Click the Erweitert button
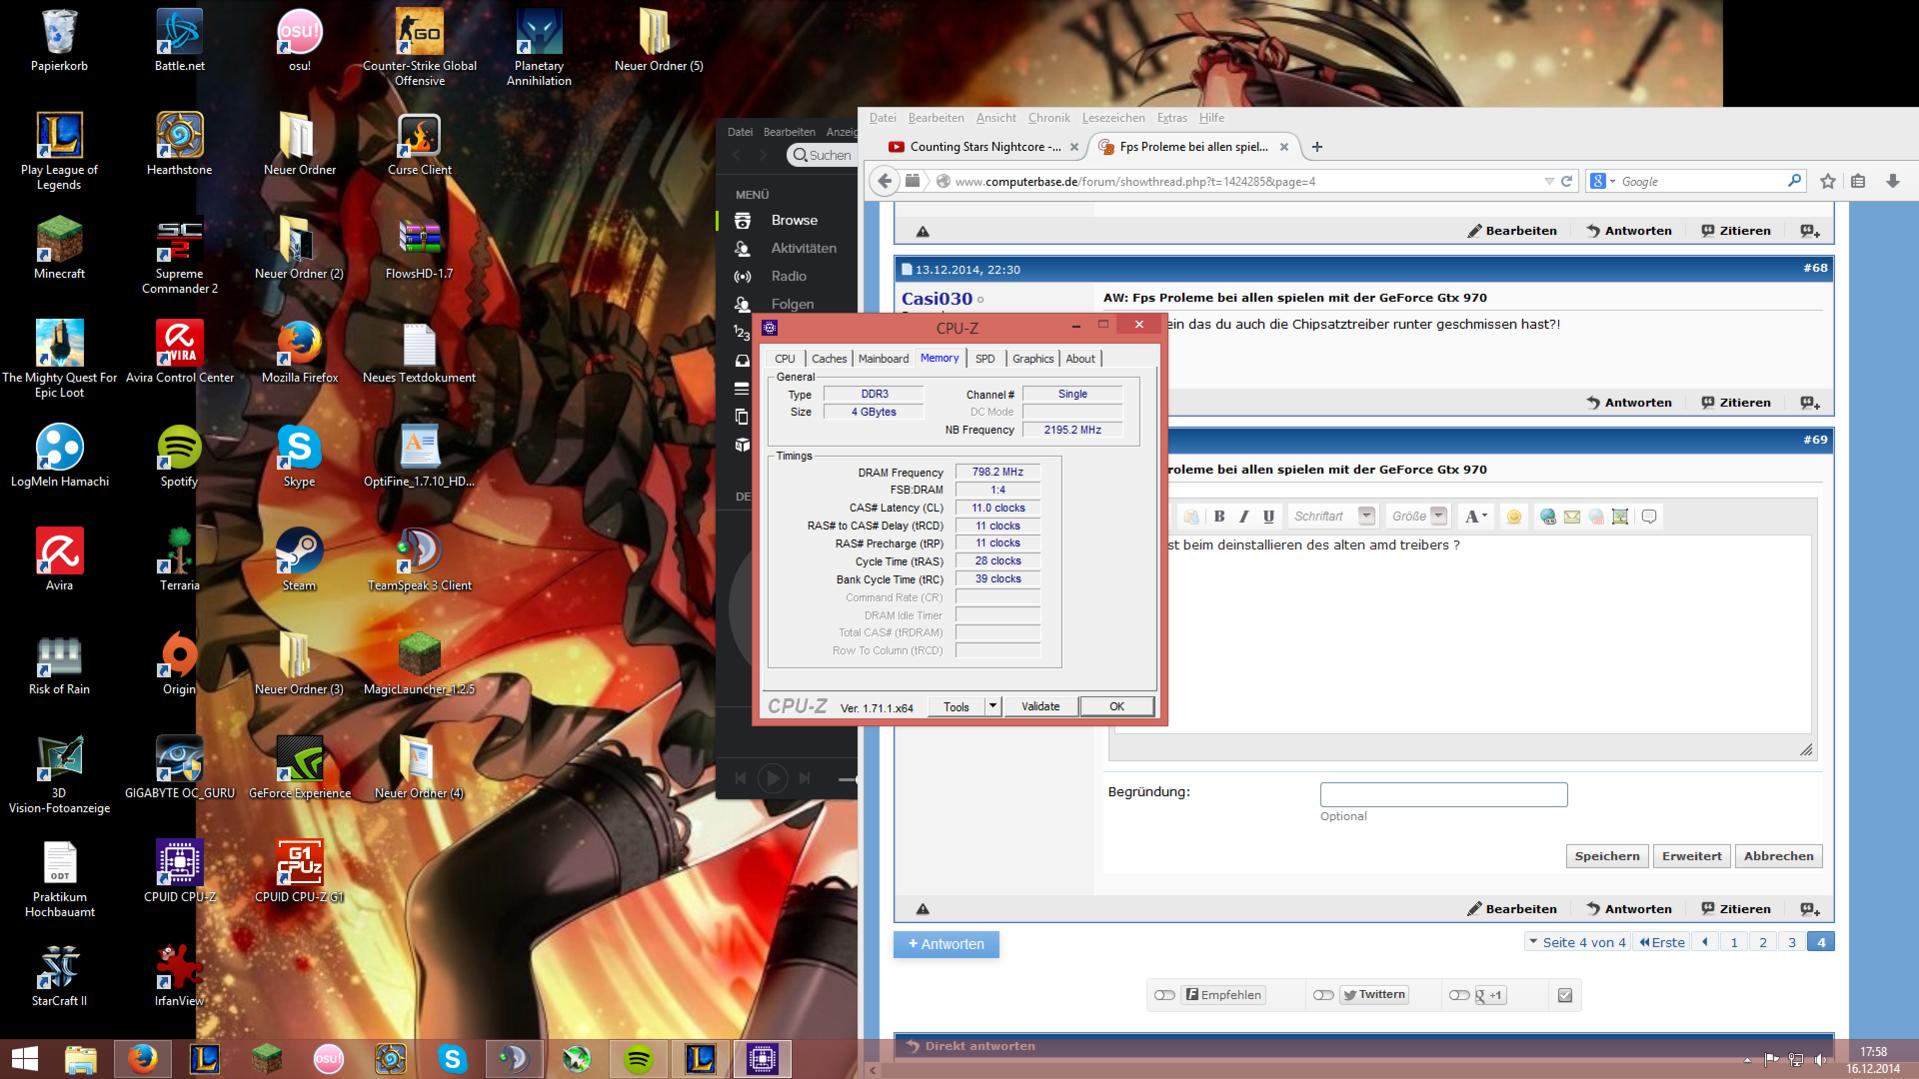Viewport: 1919px width, 1079px height. click(x=1691, y=856)
